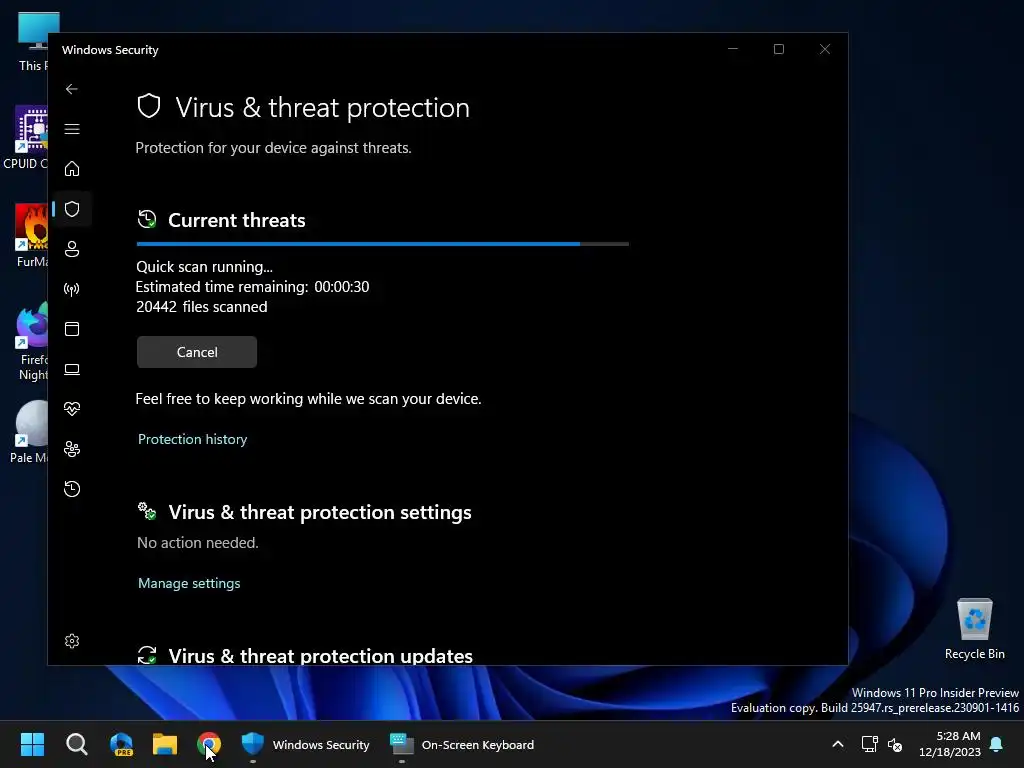The image size is (1024, 768).
Task: Open Firewall & network protection icon
Action: coord(72,289)
